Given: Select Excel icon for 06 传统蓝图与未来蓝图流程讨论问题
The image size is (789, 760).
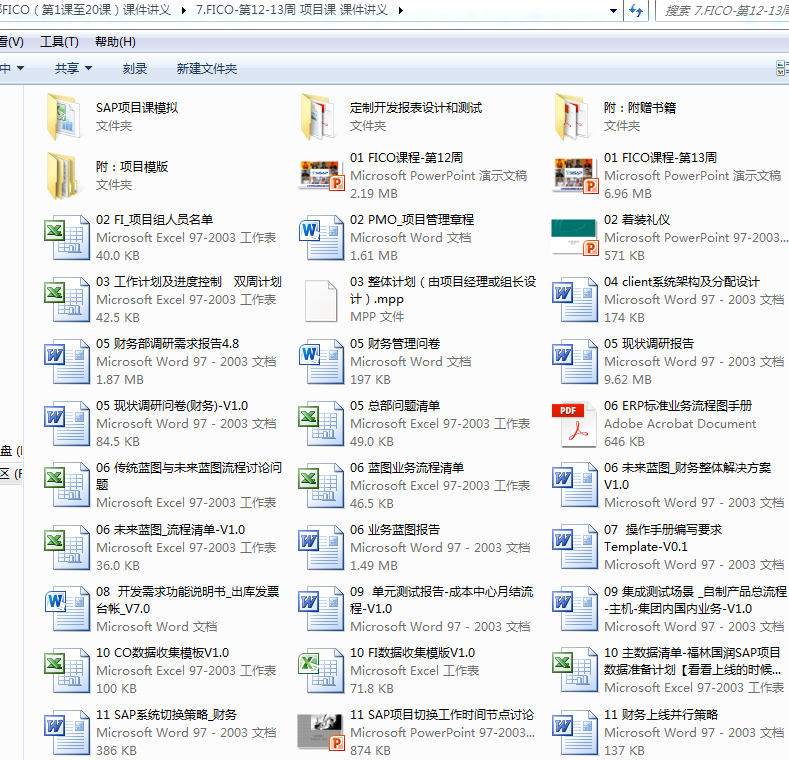Looking at the screenshot, I should [x=67, y=485].
